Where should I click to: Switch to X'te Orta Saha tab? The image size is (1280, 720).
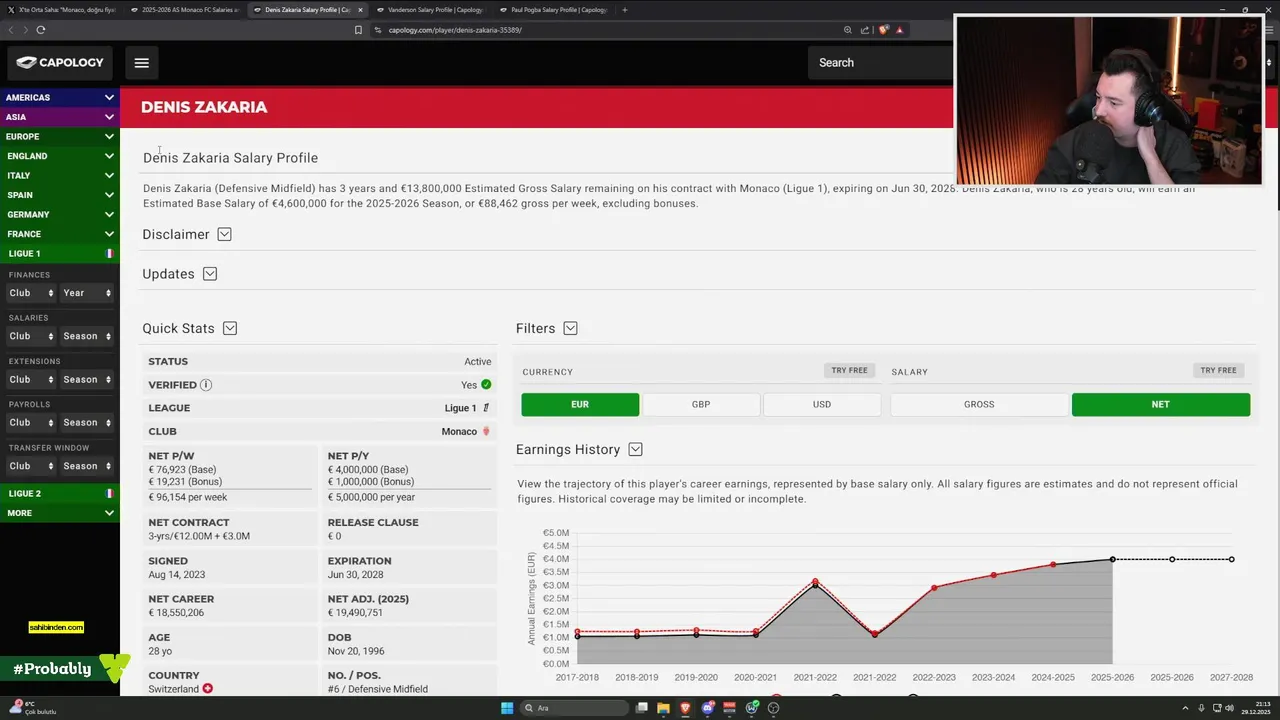[61, 10]
